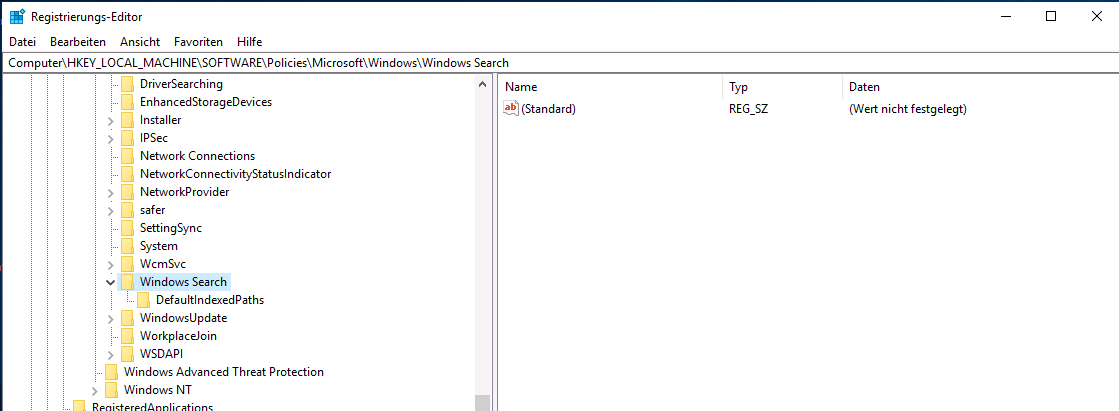The height and width of the screenshot is (411, 1119).
Task: Click the Registry Editor app icon in title bar
Action: (x=18, y=16)
